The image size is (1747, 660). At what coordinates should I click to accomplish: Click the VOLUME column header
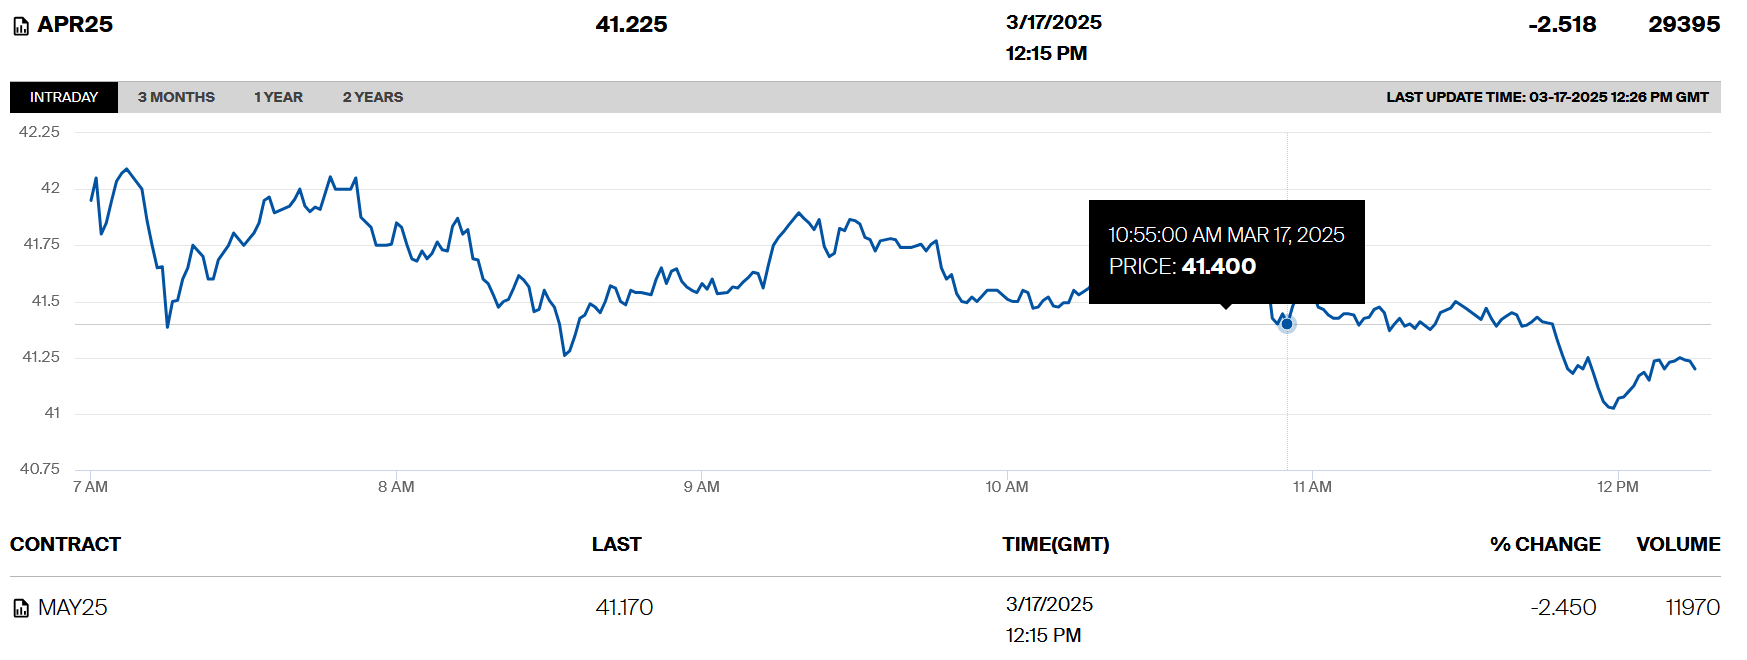click(x=1677, y=544)
